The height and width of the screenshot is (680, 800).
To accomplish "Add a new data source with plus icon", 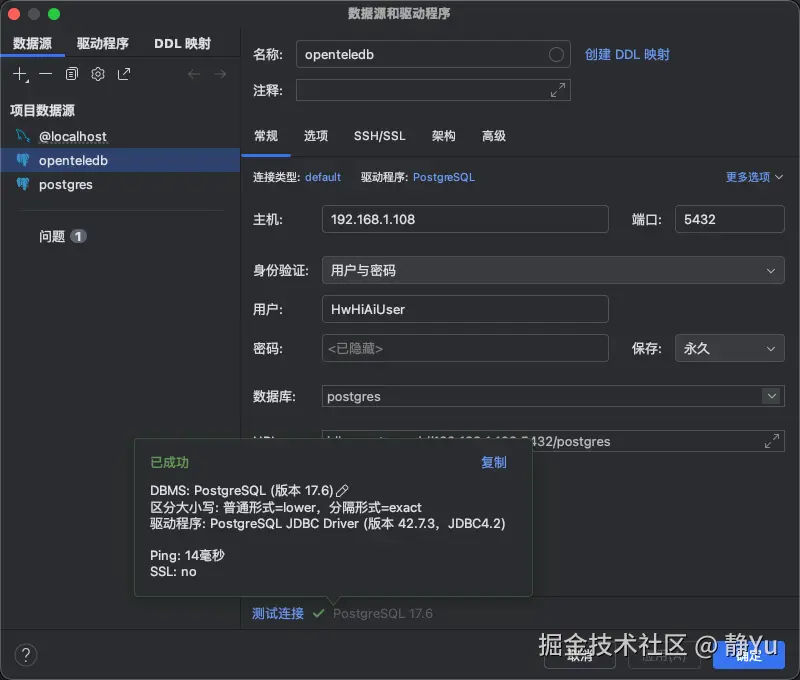I will (x=20, y=74).
